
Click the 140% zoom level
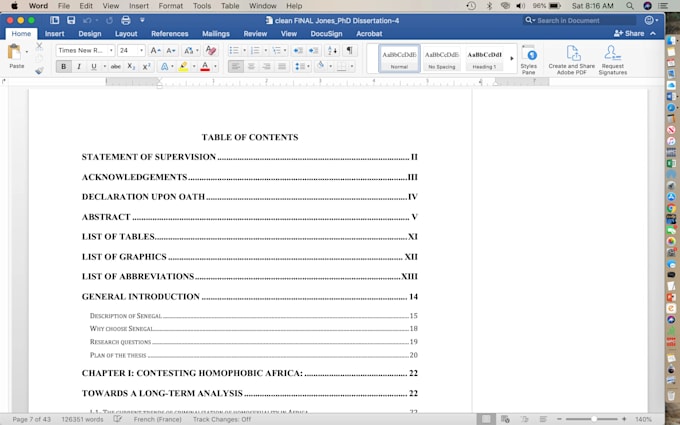tap(644, 419)
